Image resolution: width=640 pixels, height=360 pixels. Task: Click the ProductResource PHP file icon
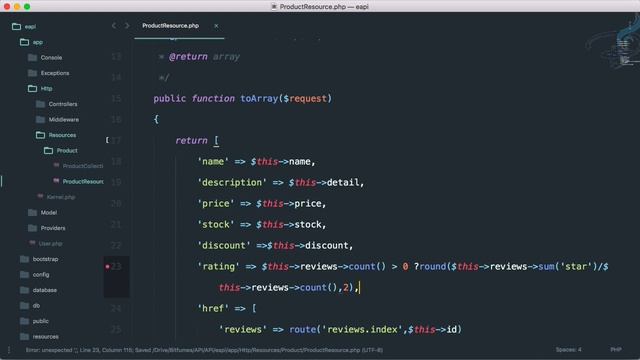(56, 181)
